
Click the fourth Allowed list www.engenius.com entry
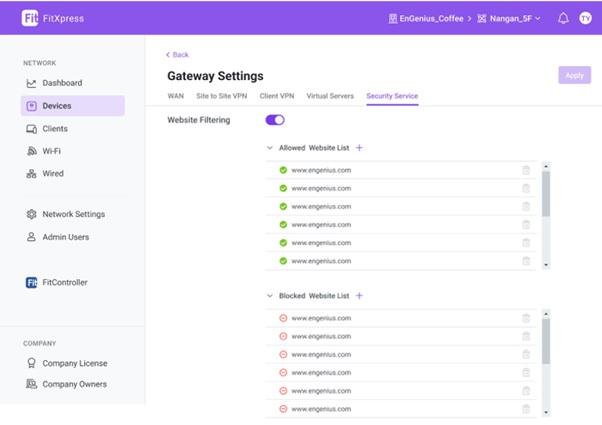click(321, 225)
